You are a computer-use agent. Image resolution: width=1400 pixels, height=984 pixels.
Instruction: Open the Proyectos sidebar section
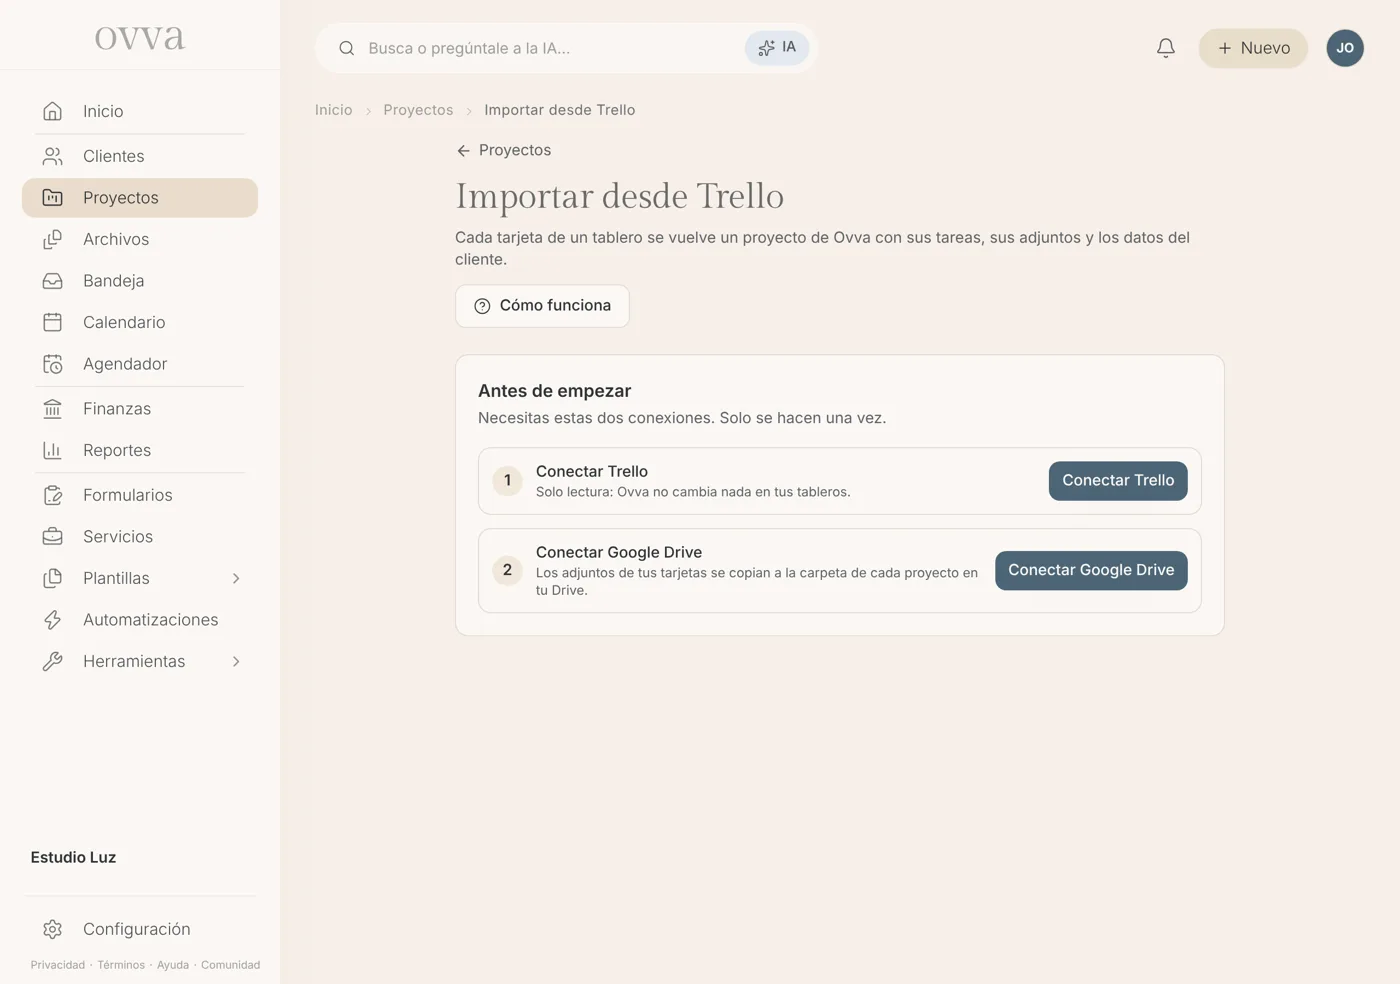point(140,198)
